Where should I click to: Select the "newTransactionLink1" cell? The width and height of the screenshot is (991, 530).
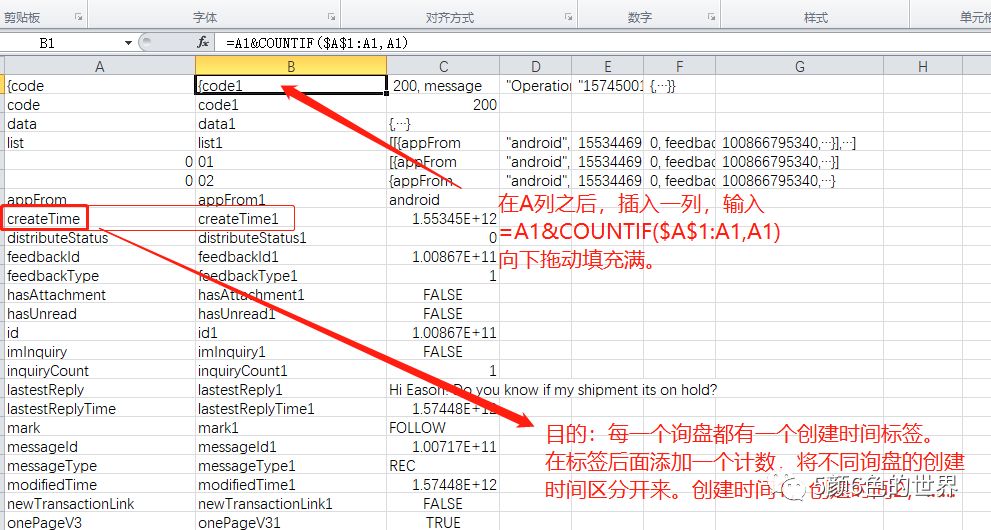pyautogui.click(x=291, y=503)
